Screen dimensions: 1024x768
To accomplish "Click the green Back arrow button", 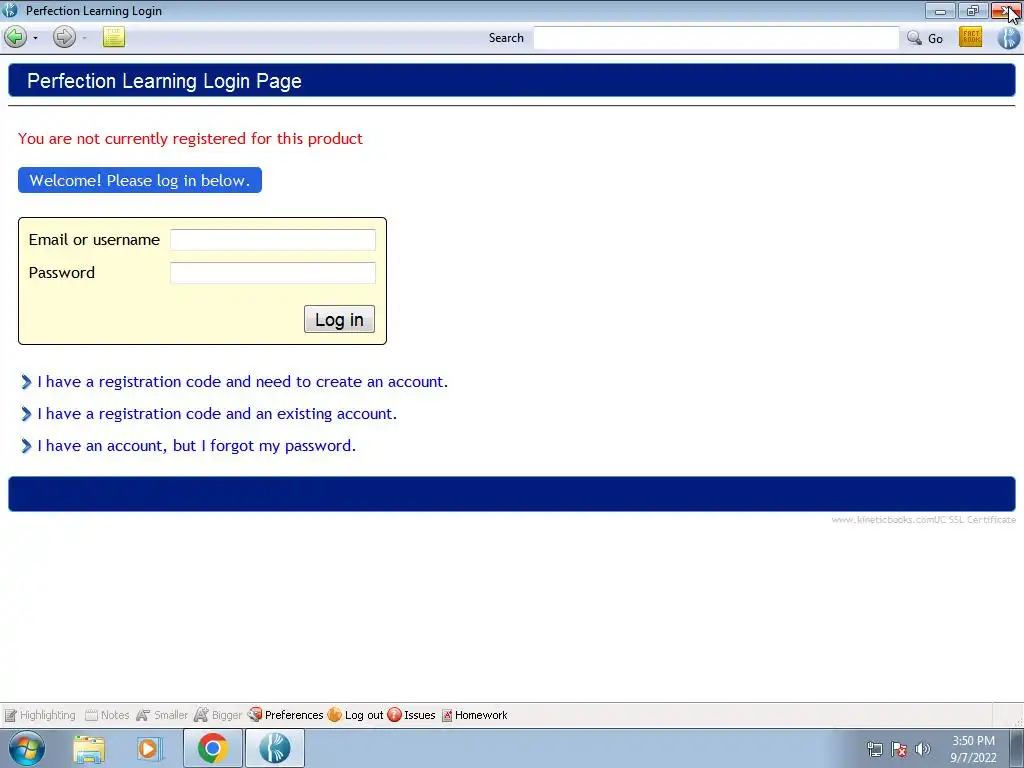I will coord(16,37).
